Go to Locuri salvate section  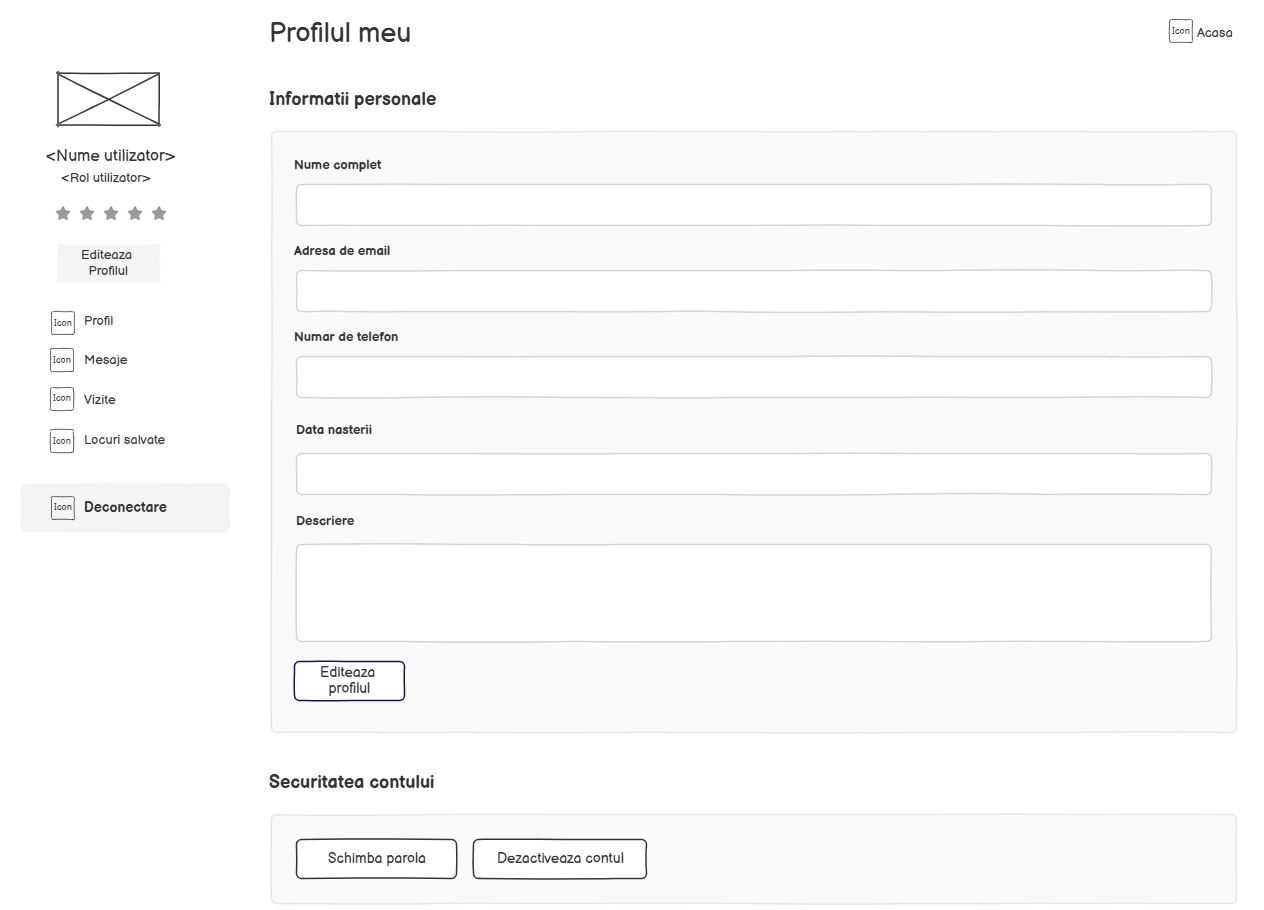click(124, 440)
